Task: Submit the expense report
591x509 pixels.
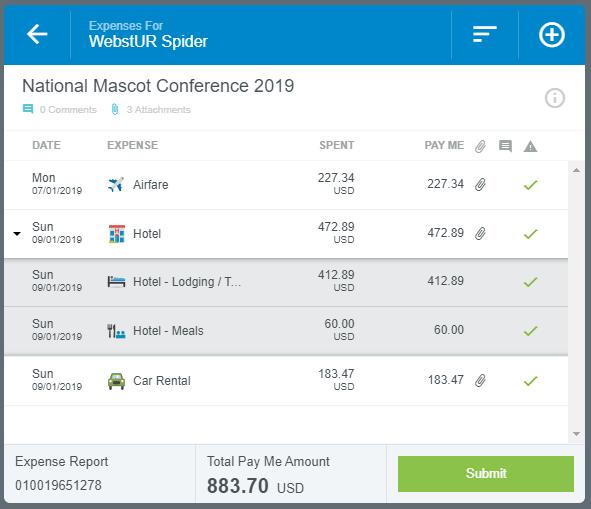Action: 486,474
